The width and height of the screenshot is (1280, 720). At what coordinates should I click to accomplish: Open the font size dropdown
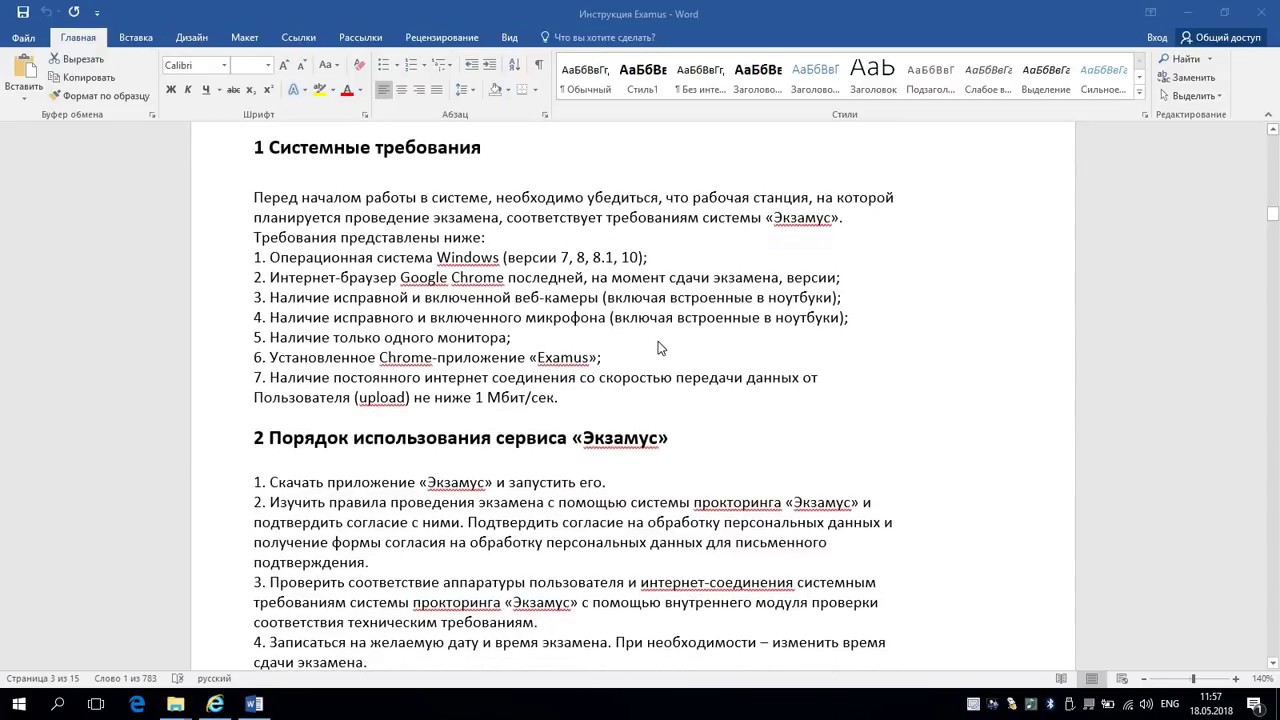pos(267,65)
